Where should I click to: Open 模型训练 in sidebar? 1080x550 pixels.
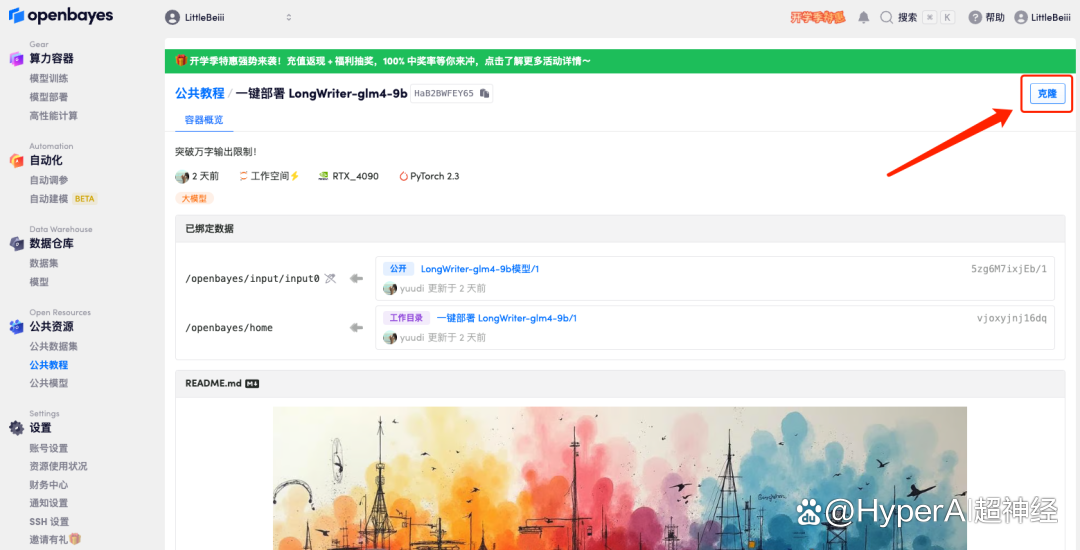49,78
